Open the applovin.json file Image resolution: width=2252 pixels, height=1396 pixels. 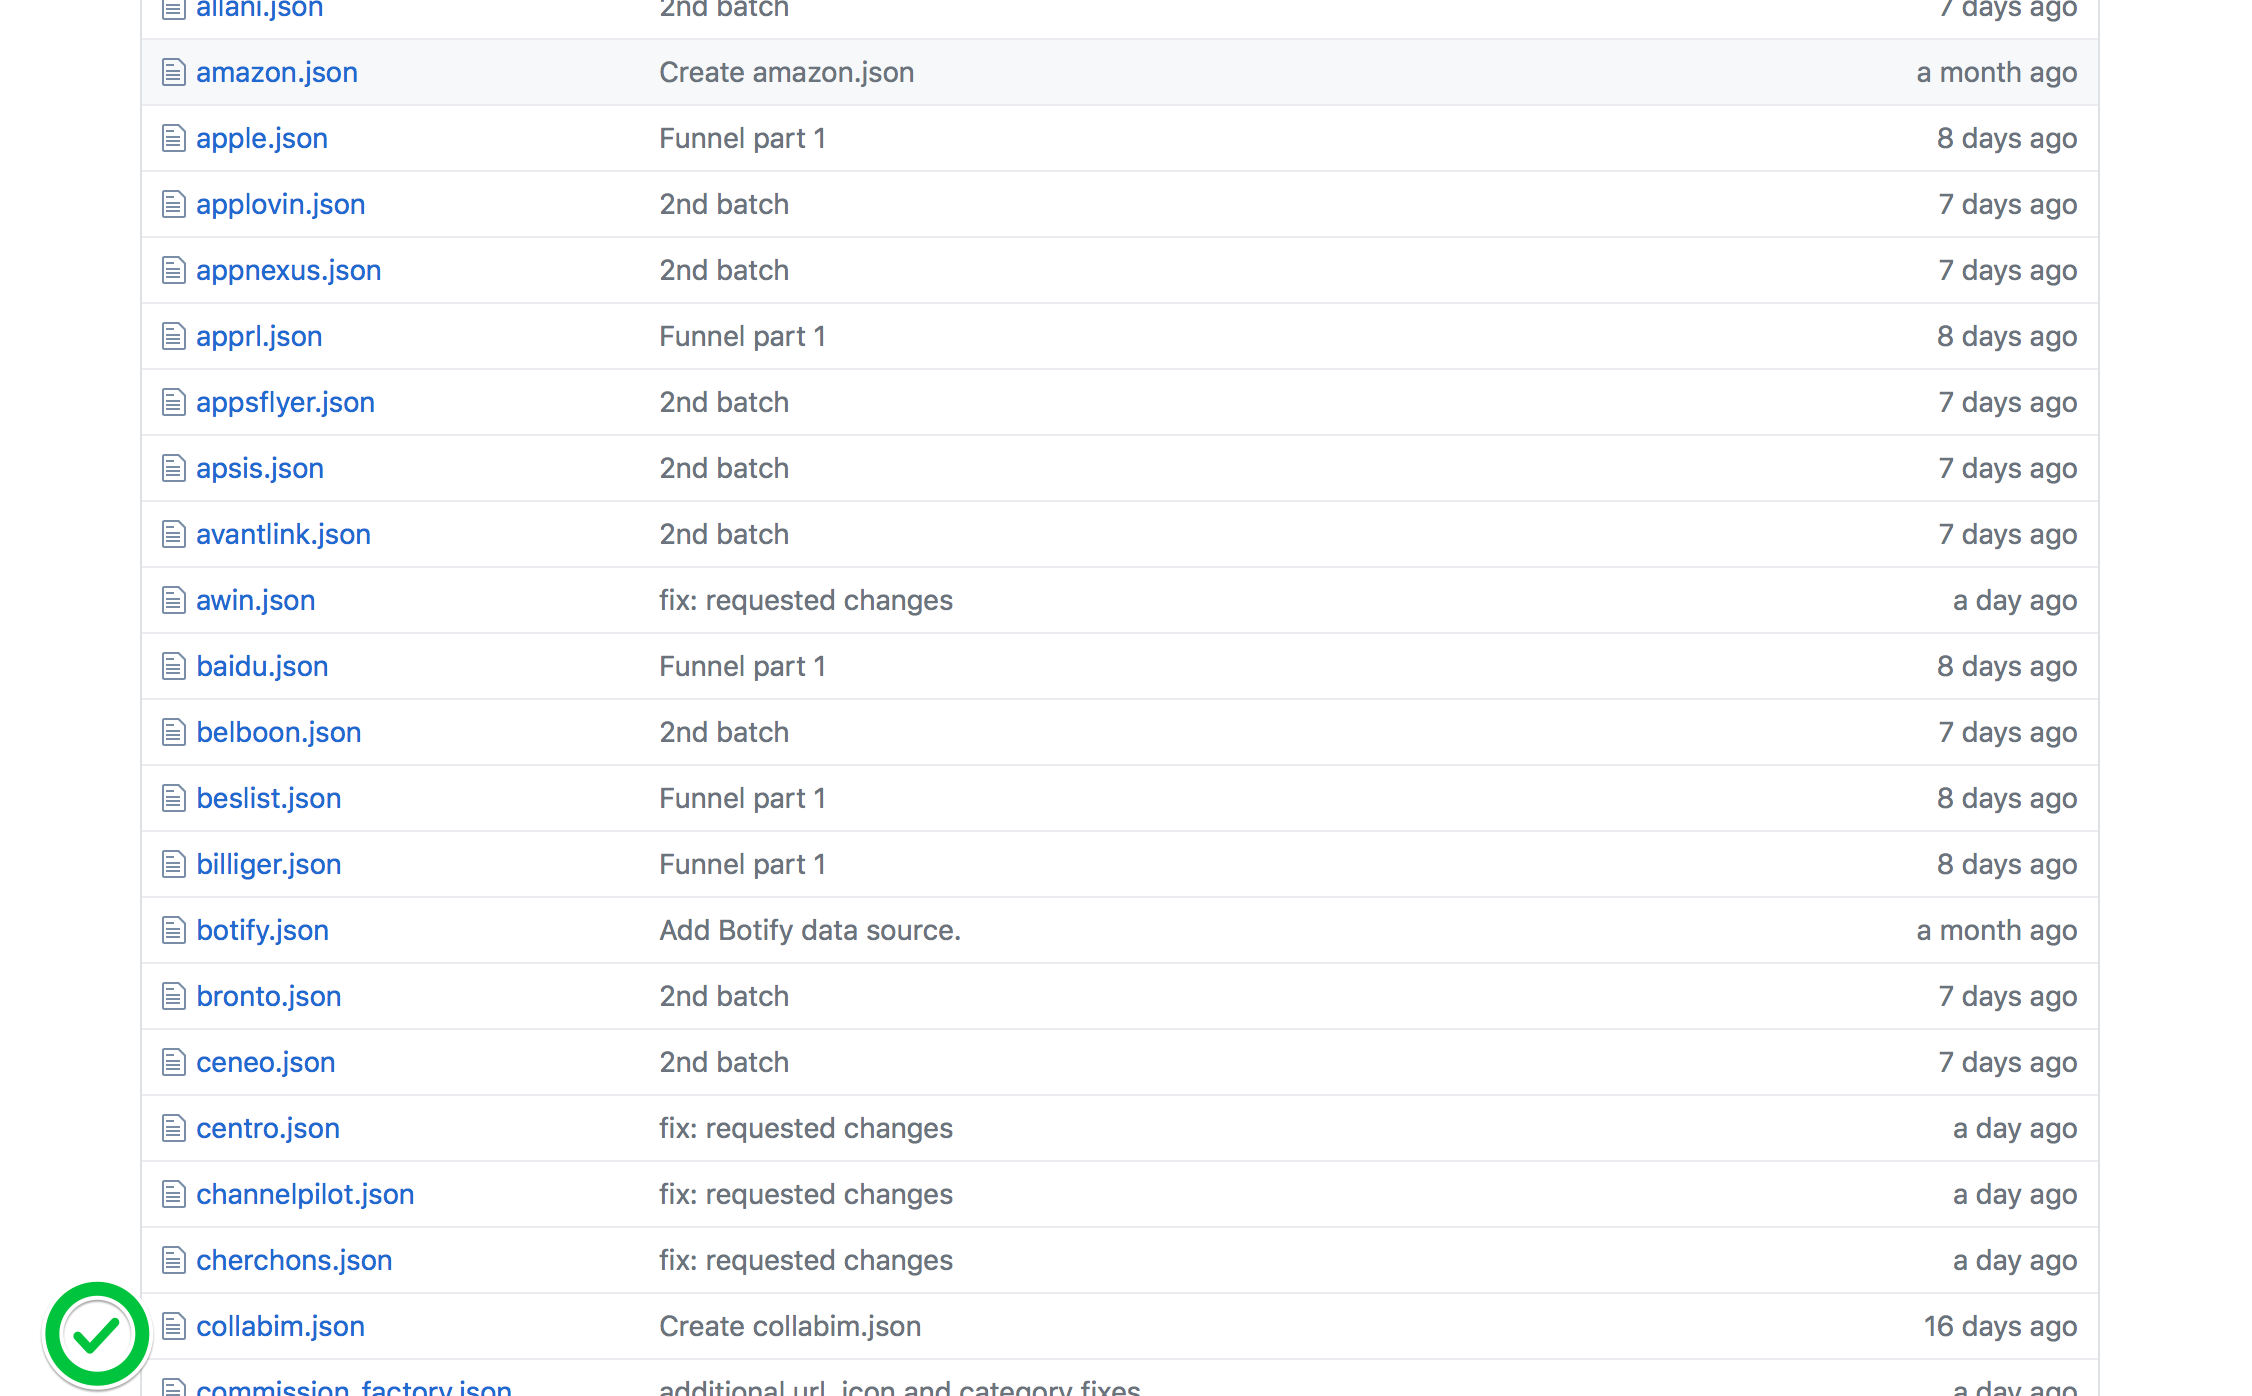[281, 204]
